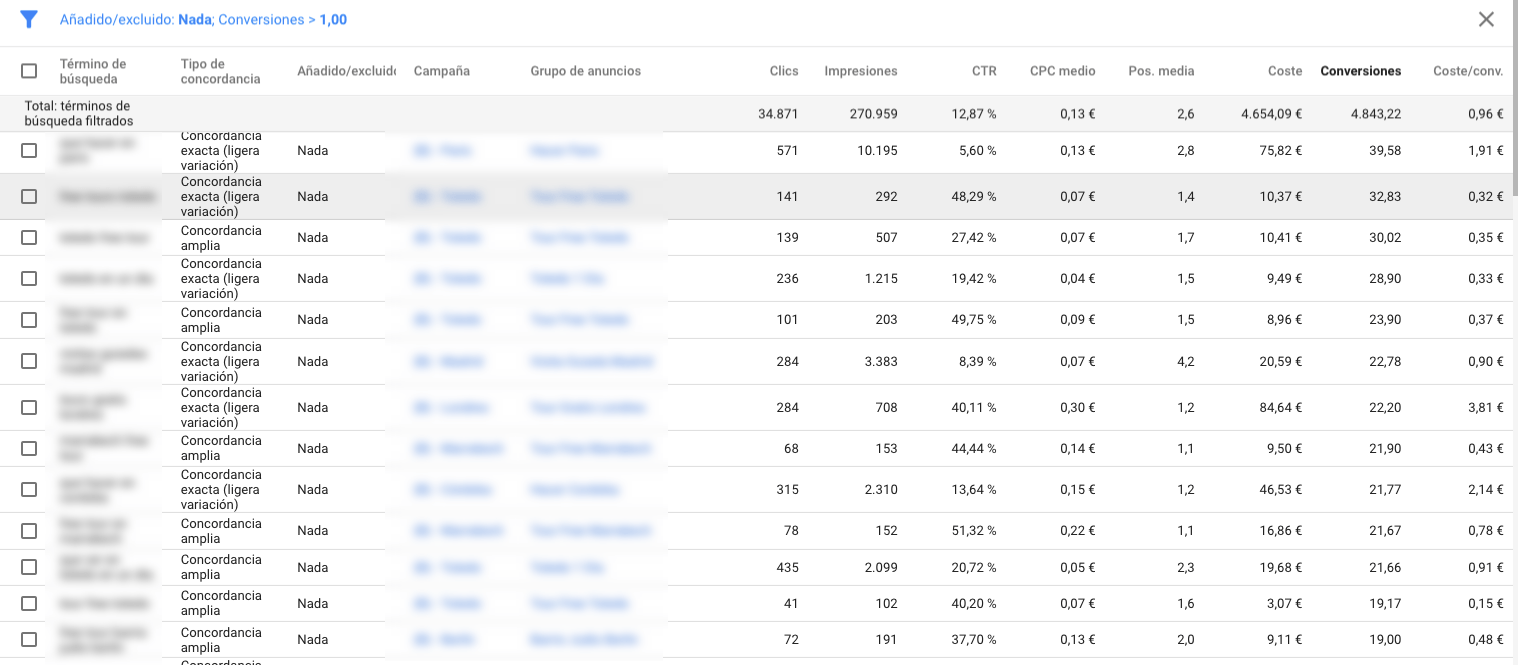
Task: Sort by Impresiones column header
Action: coord(860,71)
